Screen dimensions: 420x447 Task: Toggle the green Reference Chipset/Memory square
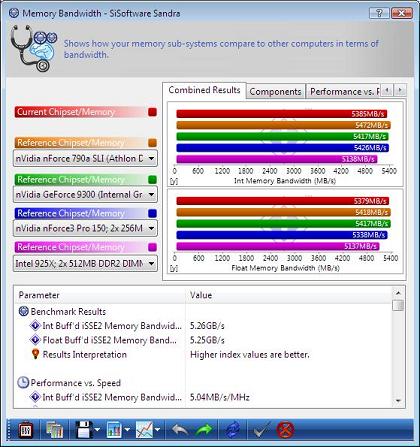point(152,180)
